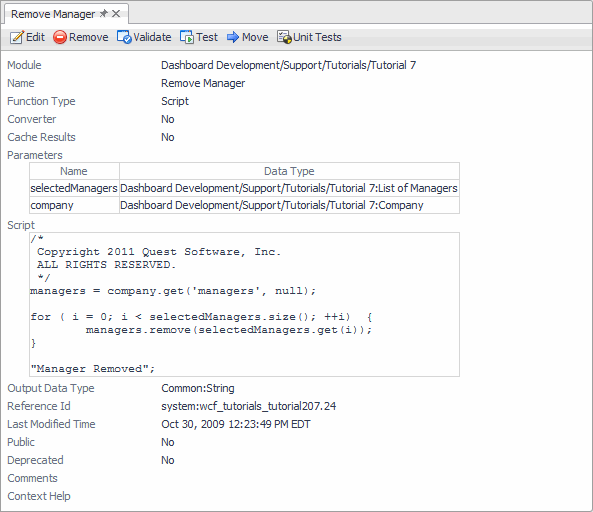Viewport: 593px width, 512px height.
Task: Open Edit from the toolbar label
Action: [x=35, y=37]
